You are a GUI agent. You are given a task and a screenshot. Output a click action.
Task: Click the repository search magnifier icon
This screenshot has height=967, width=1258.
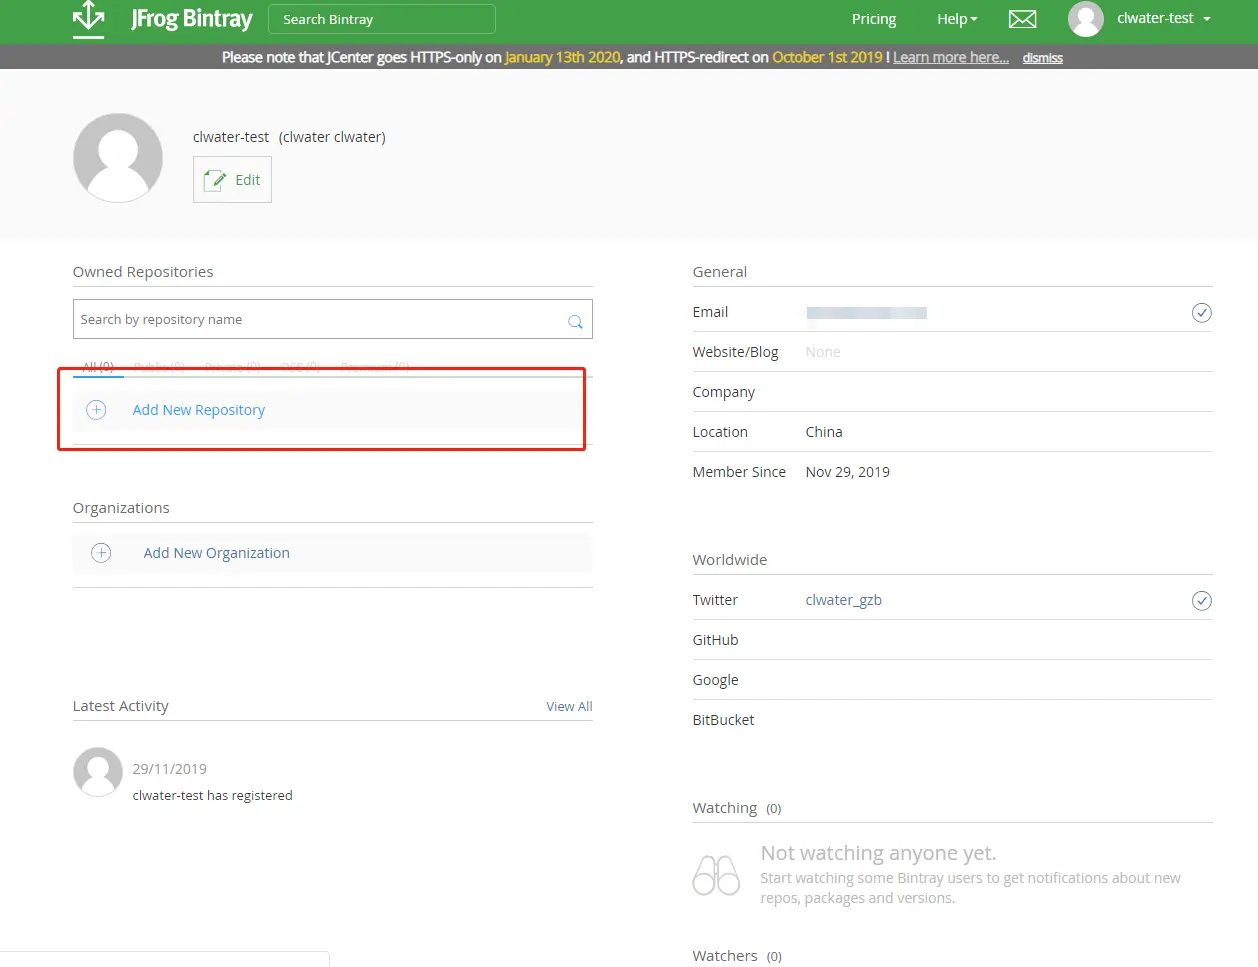tap(575, 321)
